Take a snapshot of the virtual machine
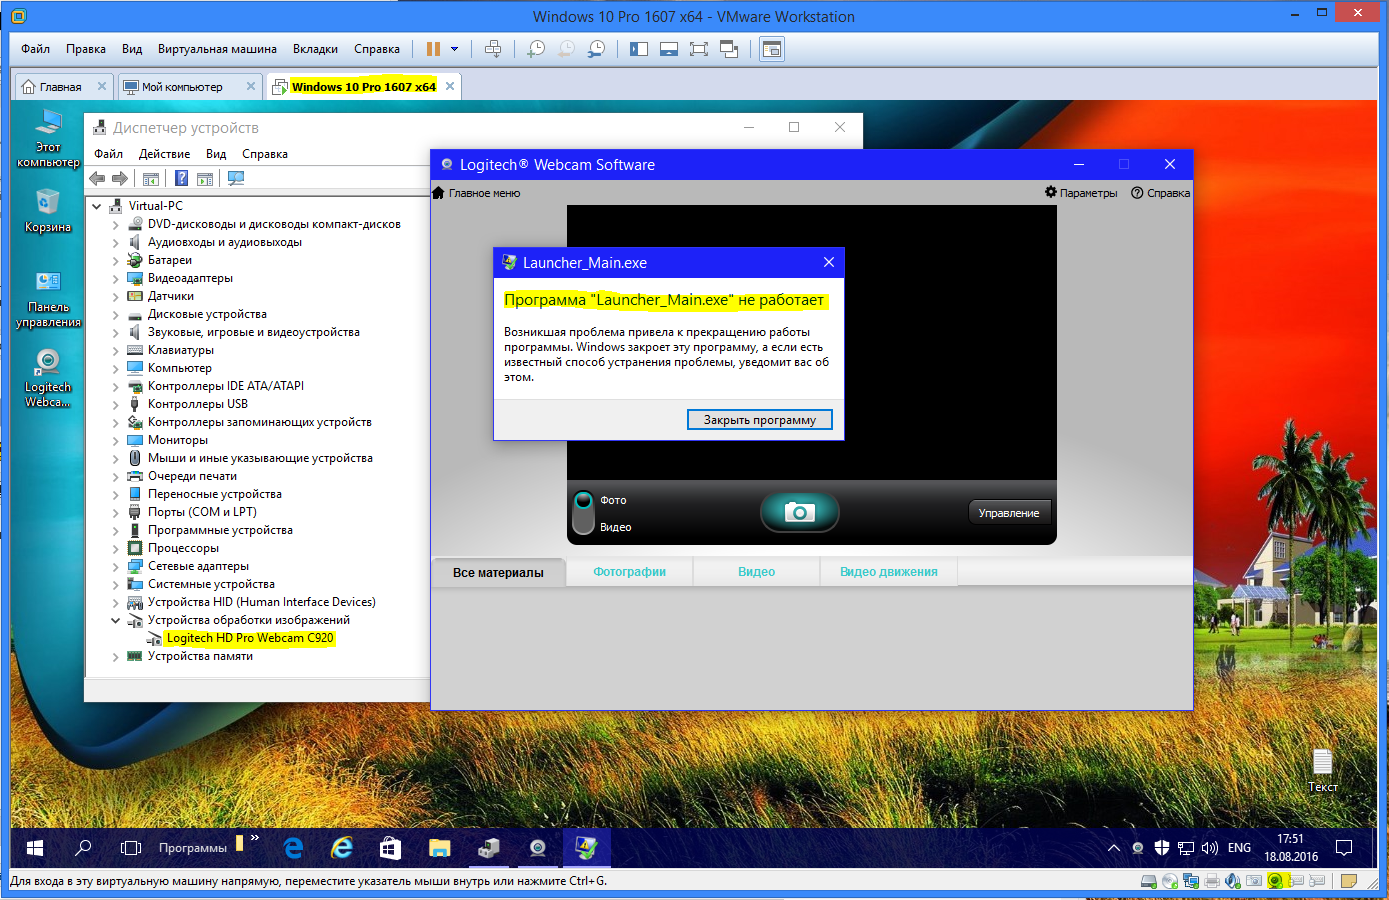Screen dimensions: 1389x900 537,49
